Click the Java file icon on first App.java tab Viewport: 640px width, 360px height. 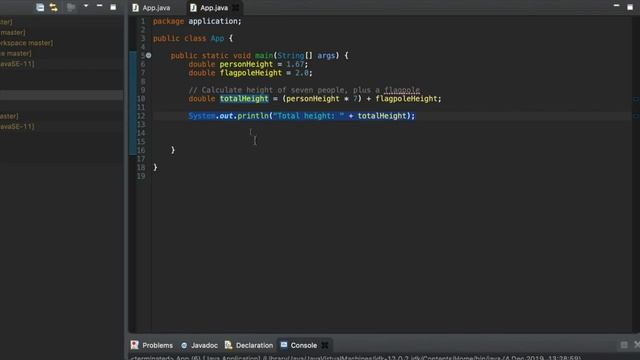coord(136,8)
